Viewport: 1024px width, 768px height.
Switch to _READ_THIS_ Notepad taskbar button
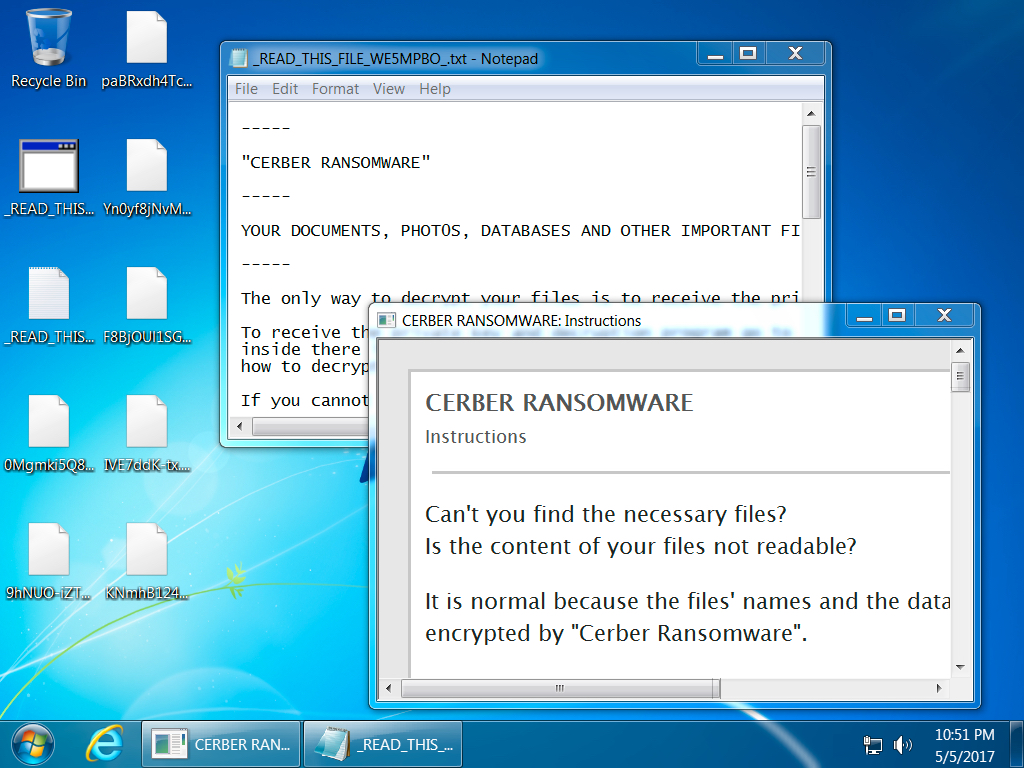pyautogui.click(x=383, y=744)
